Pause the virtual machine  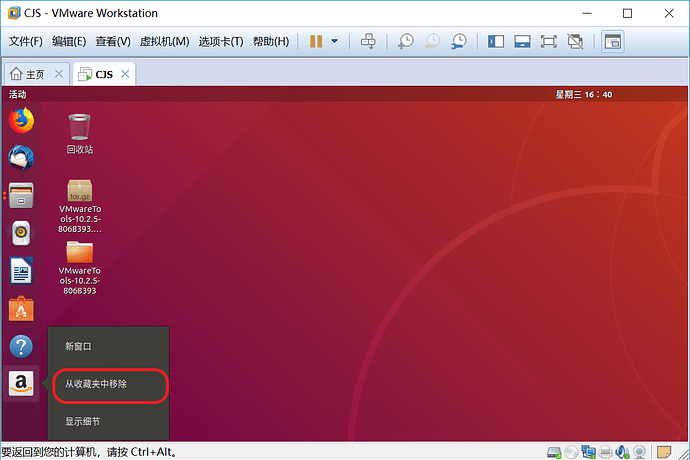point(316,41)
